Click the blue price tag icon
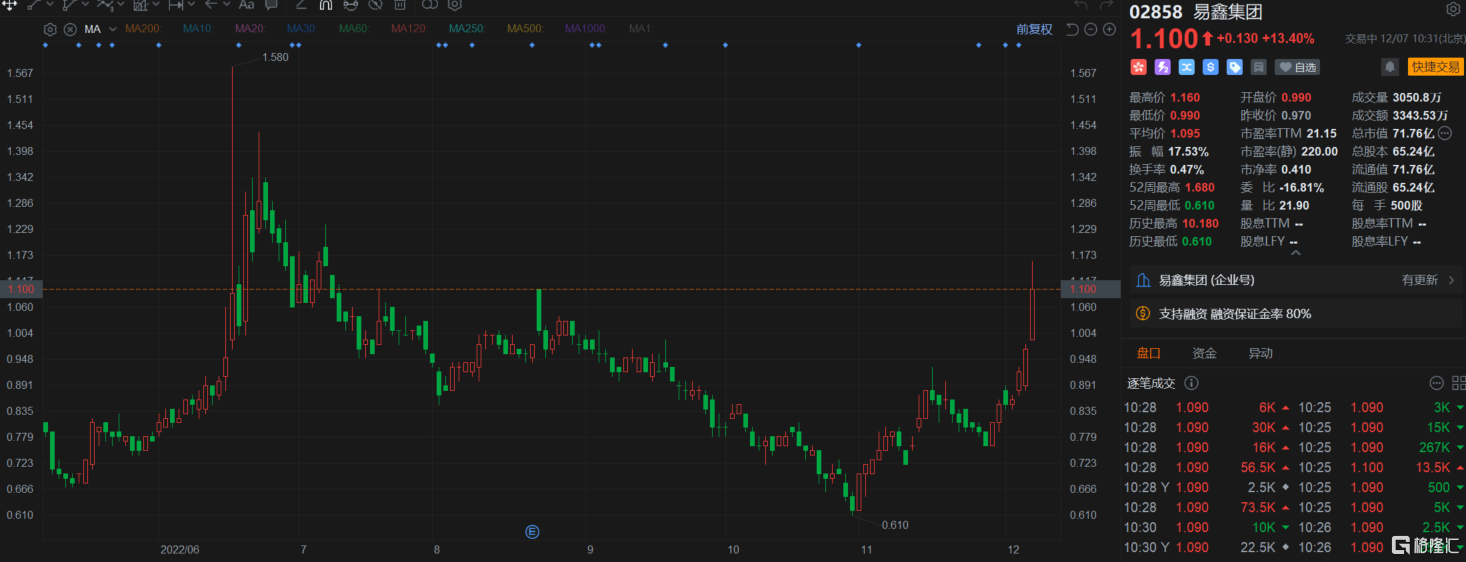Screen dimensions: 1466x562 point(1234,67)
